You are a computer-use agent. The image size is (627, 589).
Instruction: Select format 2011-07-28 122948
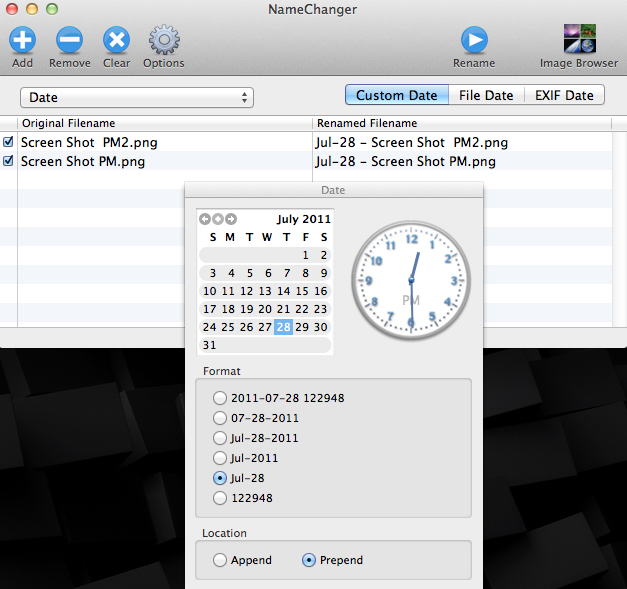pos(220,398)
